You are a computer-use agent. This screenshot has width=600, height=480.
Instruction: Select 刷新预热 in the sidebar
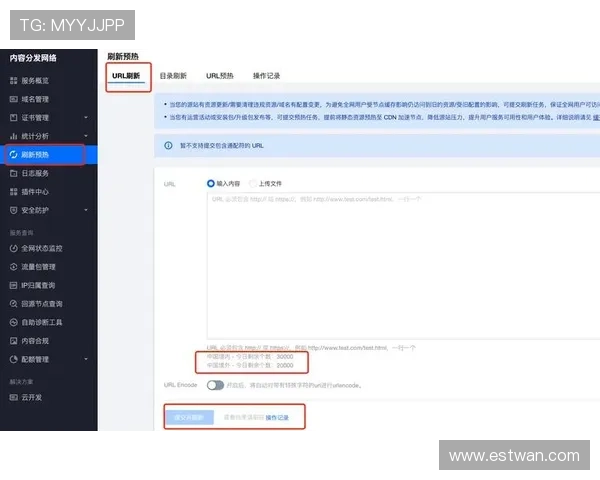click(x=35, y=155)
